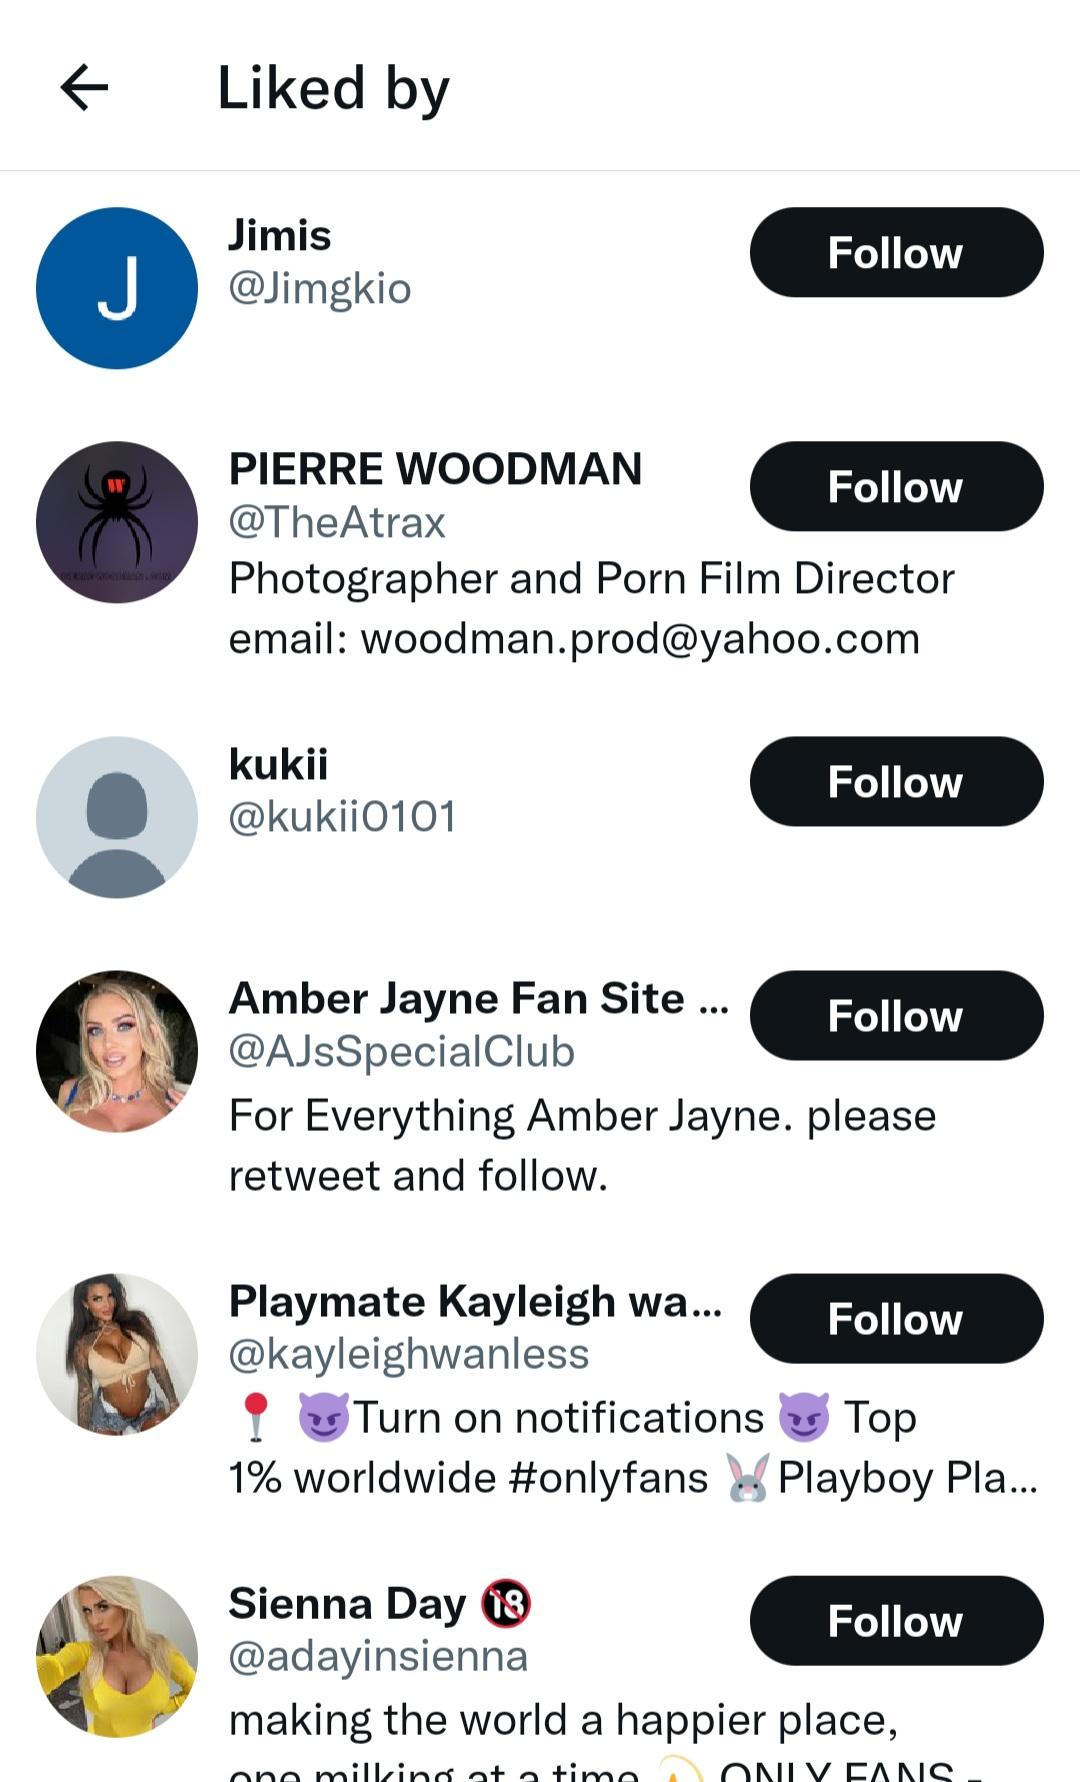Follow the Jimis account
1080x1782 pixels.
896,253
